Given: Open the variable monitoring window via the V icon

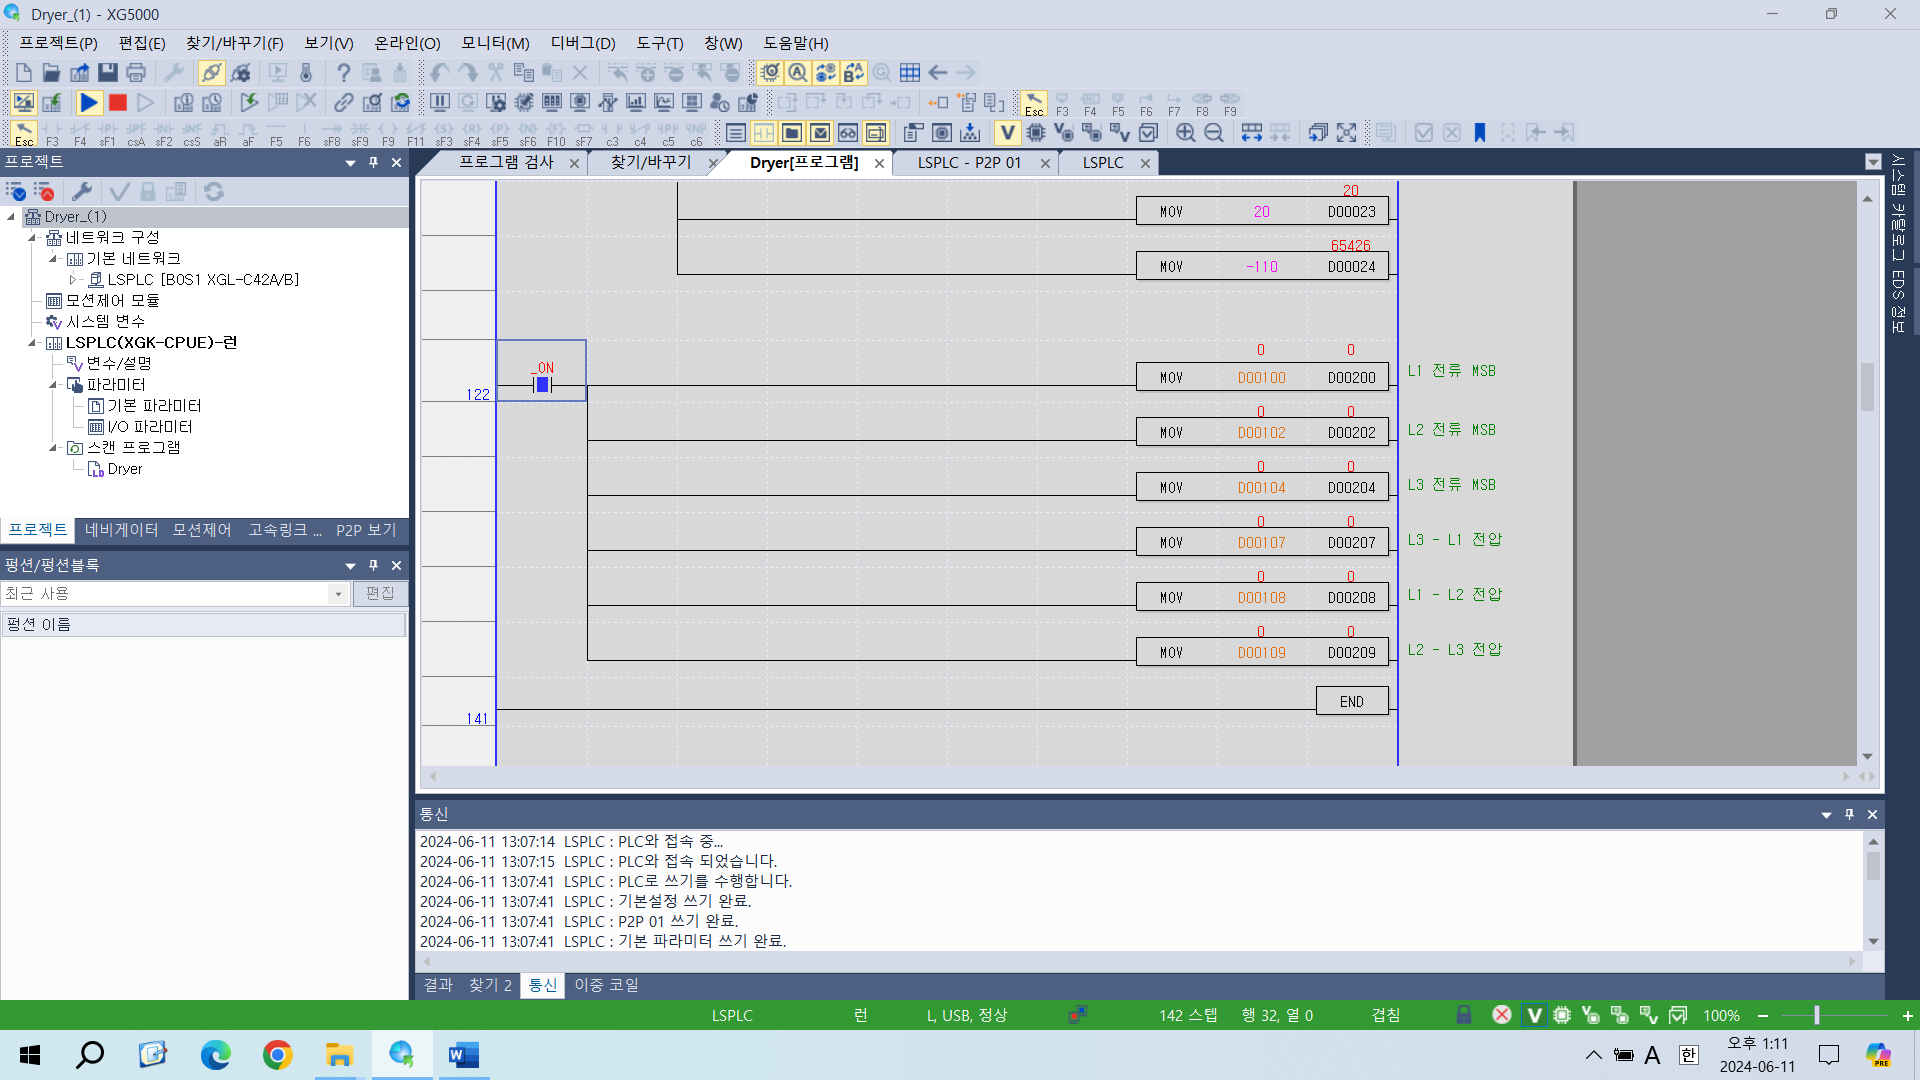Looking at the screenshot, I should (1008, 132).
